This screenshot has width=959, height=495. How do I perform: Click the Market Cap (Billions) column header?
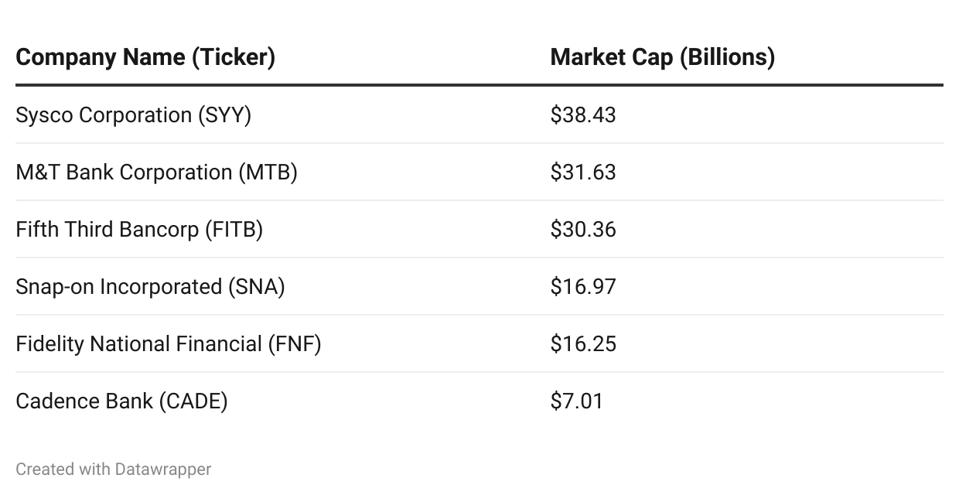click(x=662, y=57)
